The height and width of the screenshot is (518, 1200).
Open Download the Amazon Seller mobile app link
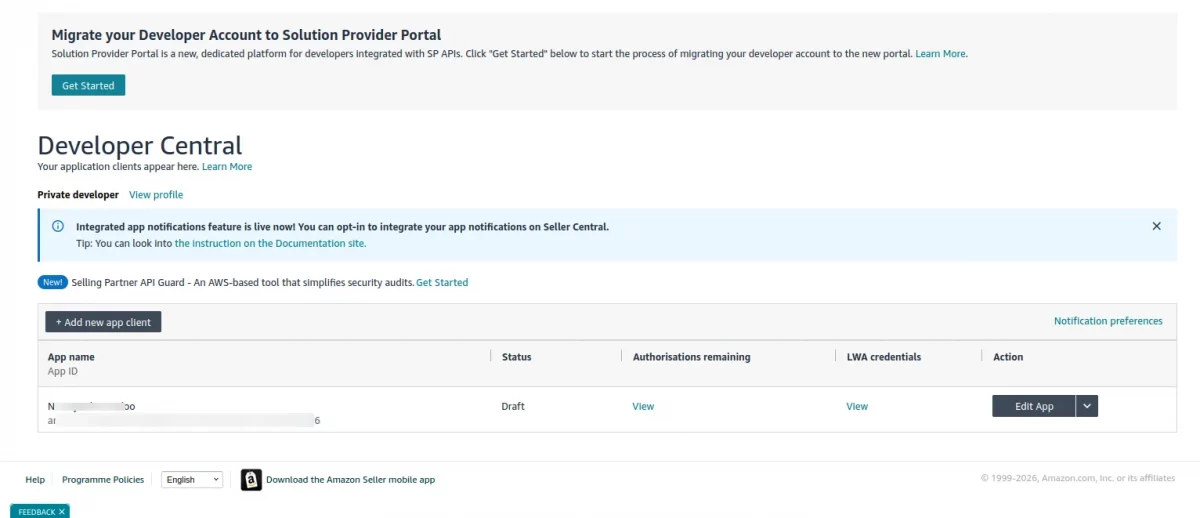(350, 480)
